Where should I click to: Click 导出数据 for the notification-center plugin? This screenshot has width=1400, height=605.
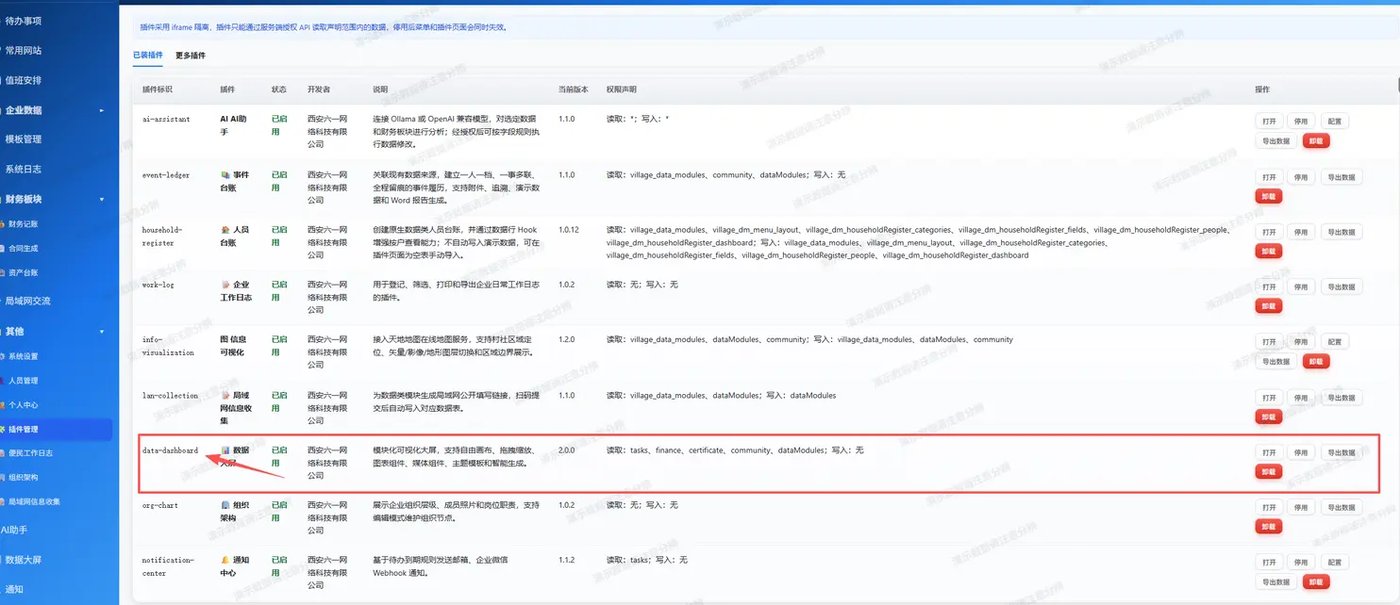tap(1276, 582)
